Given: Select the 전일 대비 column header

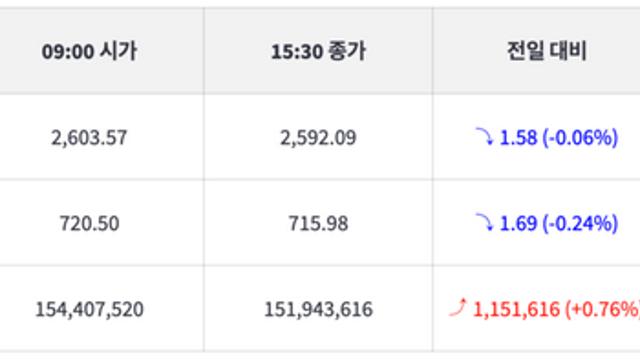Looking at the screenshot, I should pos(547,51).
